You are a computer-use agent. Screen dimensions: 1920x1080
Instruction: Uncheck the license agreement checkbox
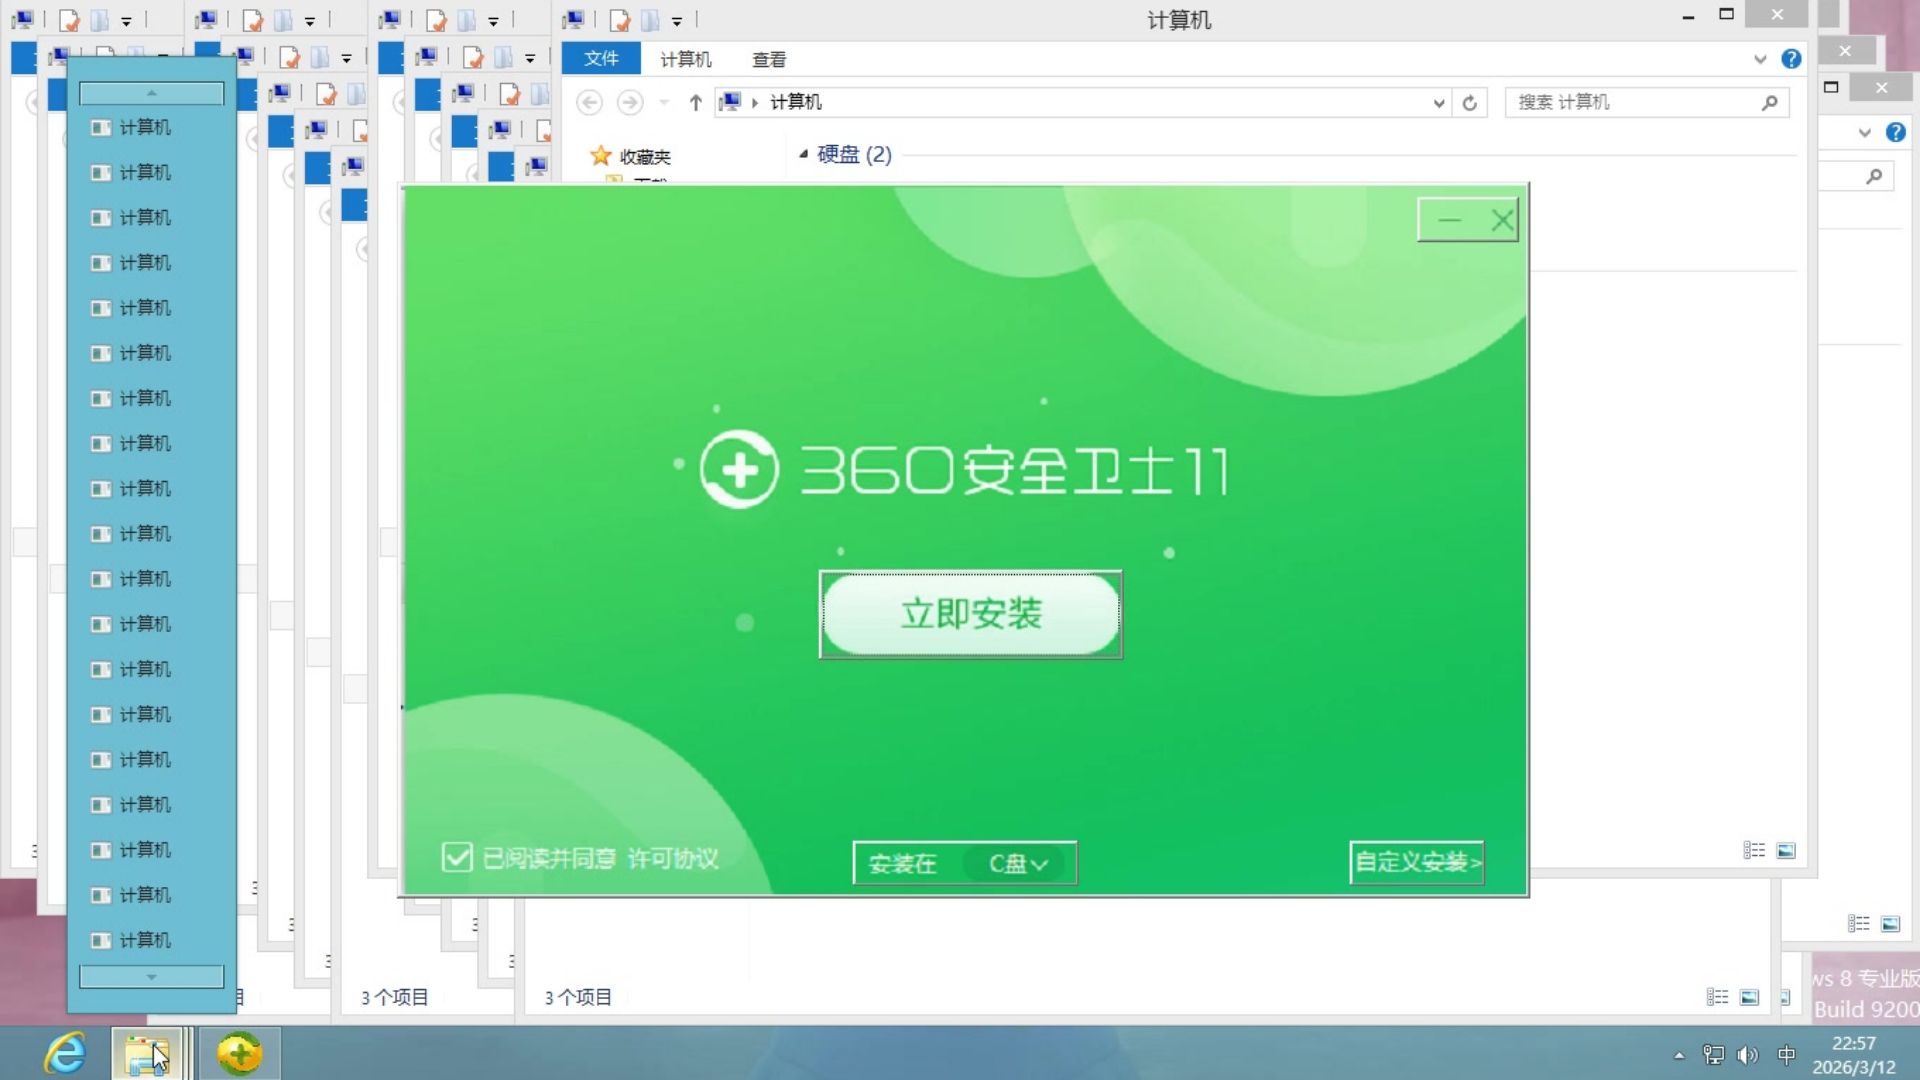coord(457,857)
